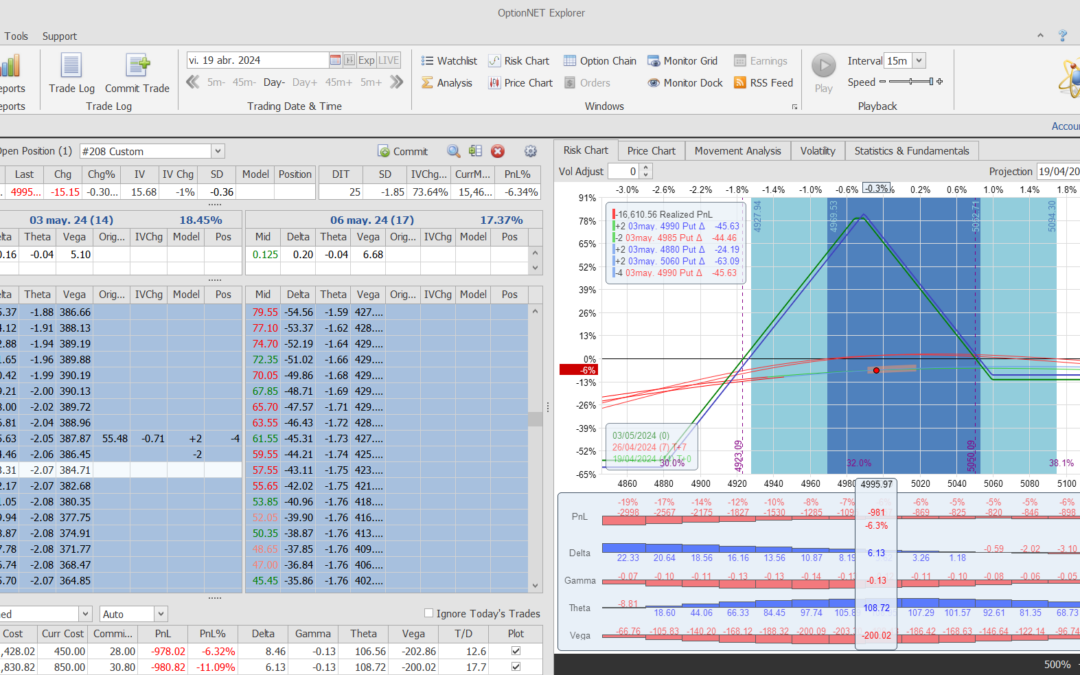This screenshot has width=1080, height=675.
Task: Adjust the playback Speed slider
Action: pyautogui.click(x=910, y=82)
